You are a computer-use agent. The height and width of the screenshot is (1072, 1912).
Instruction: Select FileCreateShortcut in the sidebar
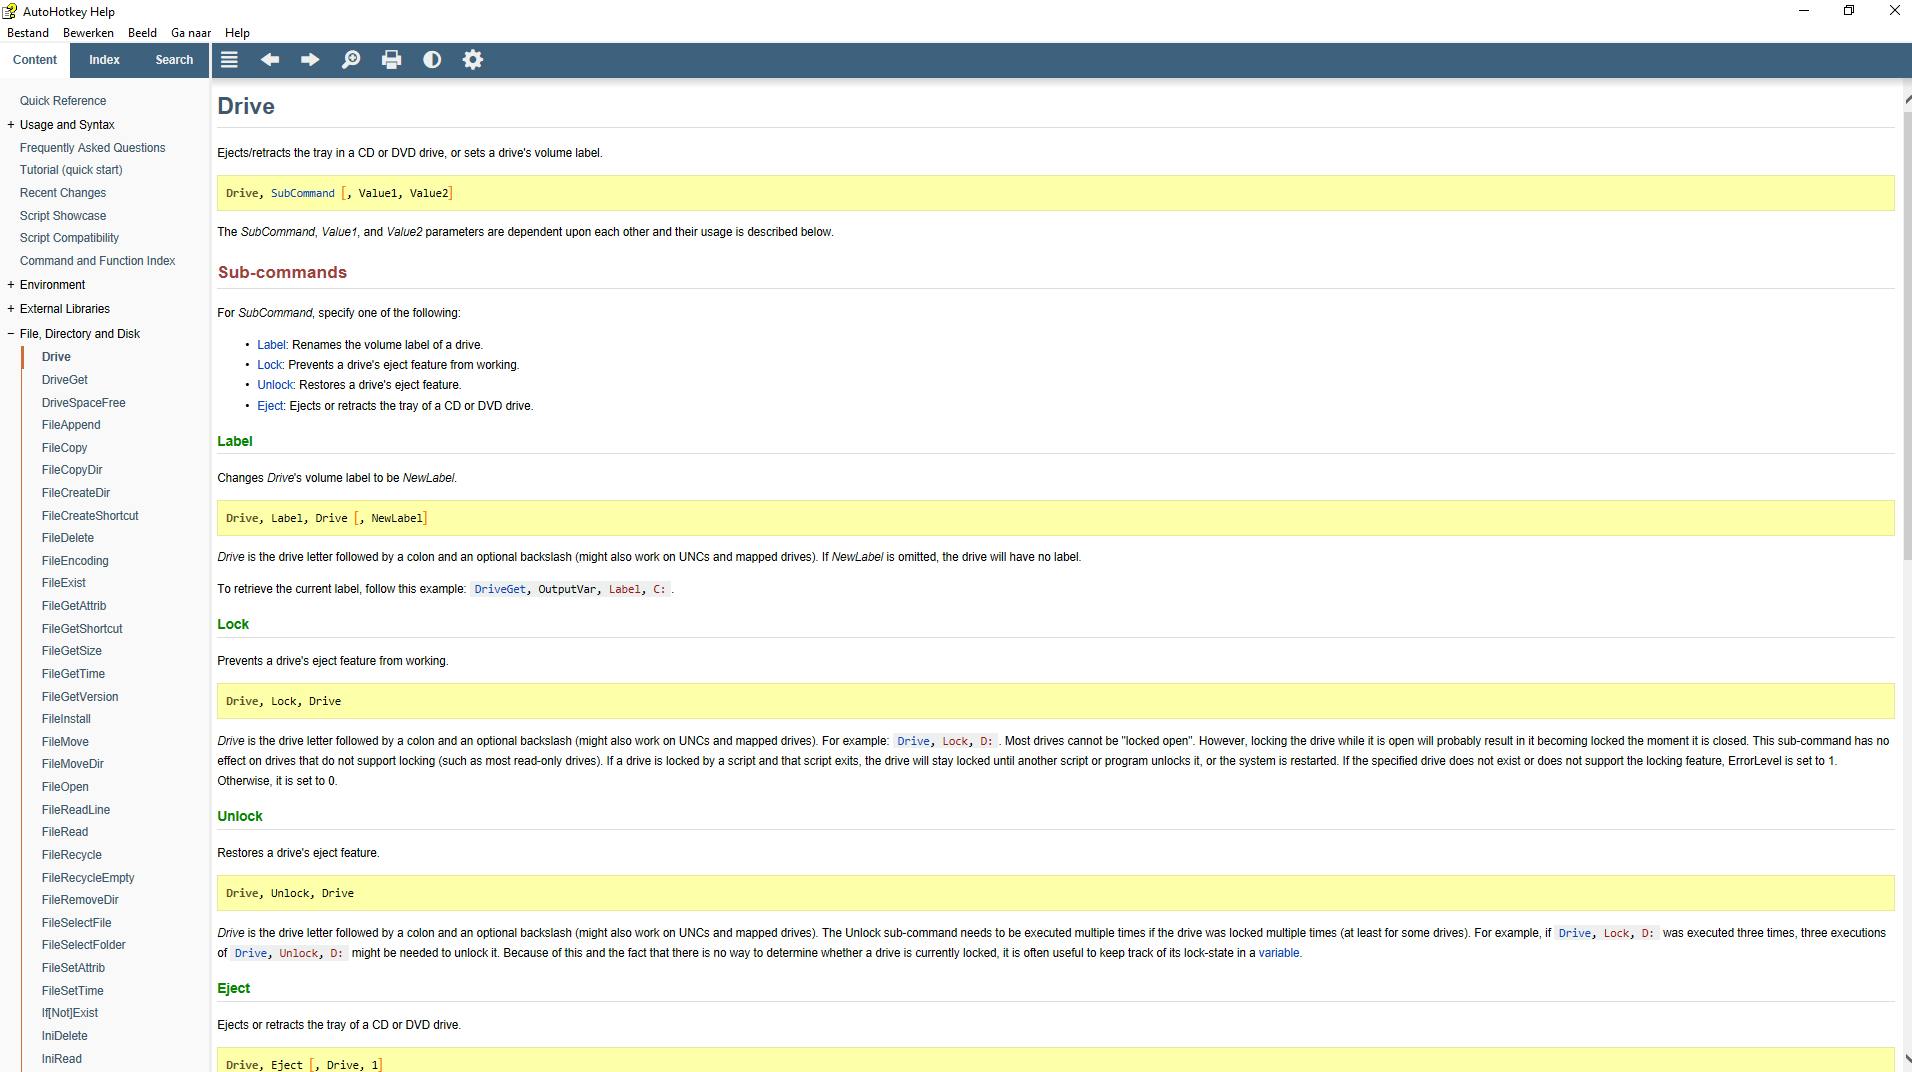90,516
